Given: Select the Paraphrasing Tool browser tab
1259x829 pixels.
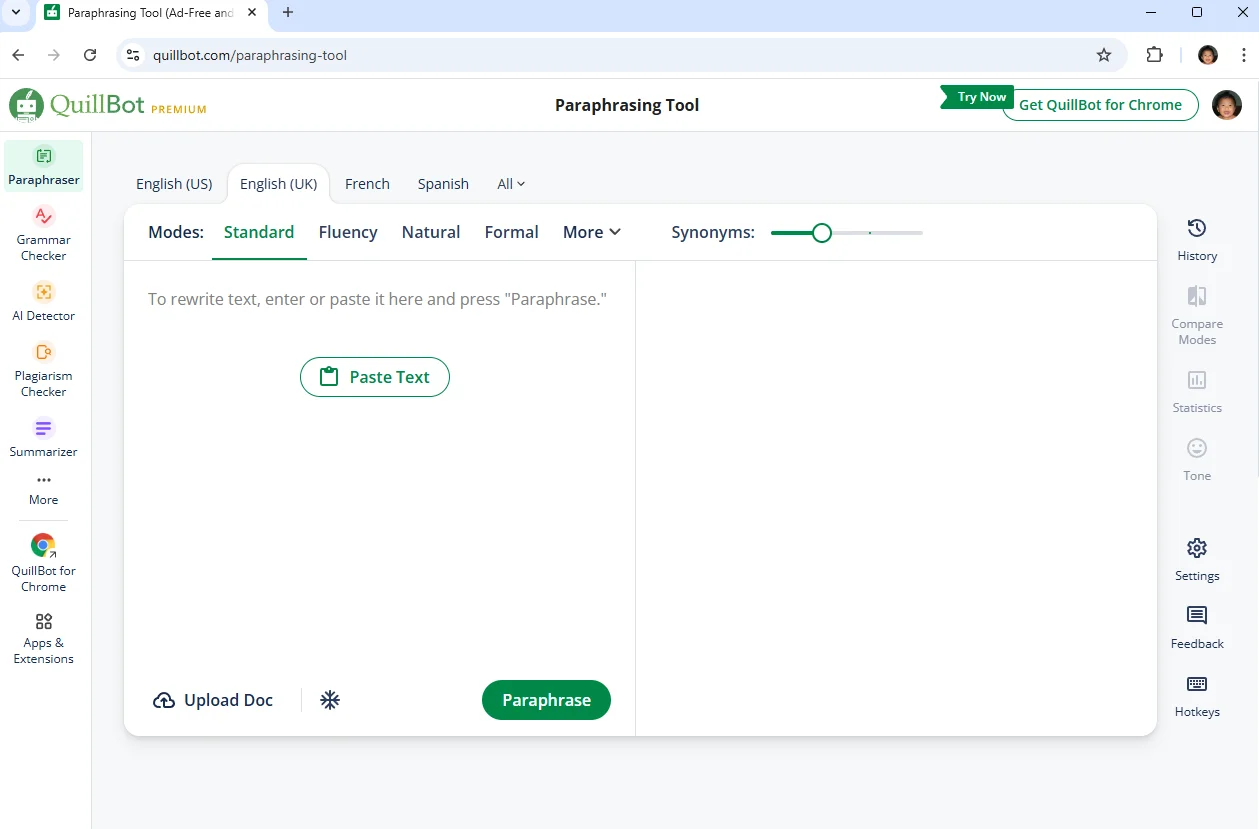Looking at the screenshot, I should [152, 14].
